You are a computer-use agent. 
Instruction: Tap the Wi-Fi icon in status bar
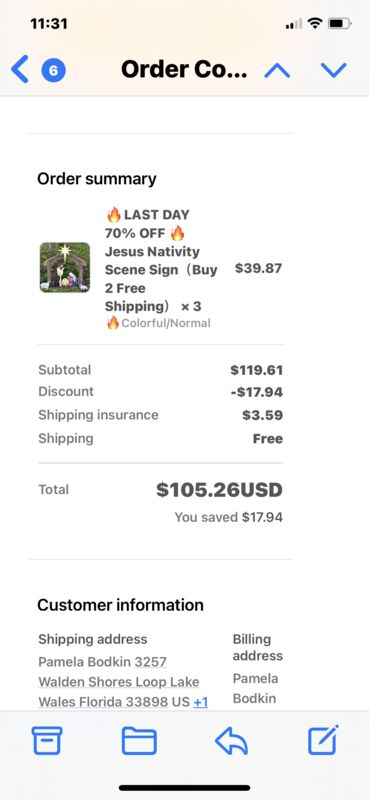316,23
